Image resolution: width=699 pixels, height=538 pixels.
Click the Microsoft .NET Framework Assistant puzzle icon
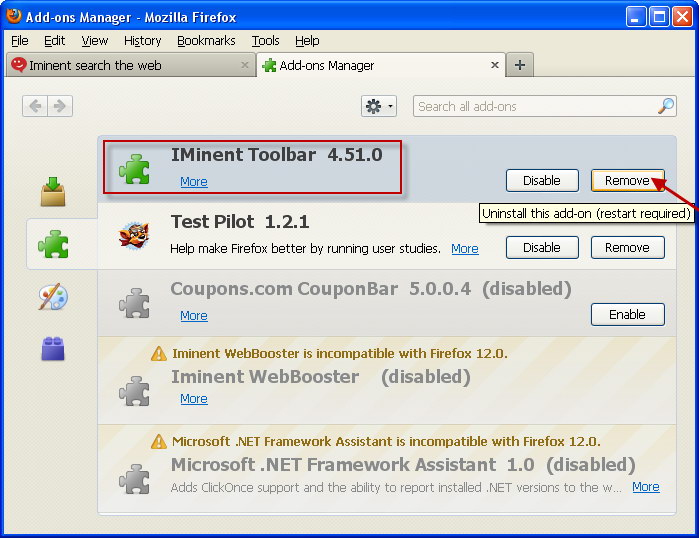[x=134, y=479]
